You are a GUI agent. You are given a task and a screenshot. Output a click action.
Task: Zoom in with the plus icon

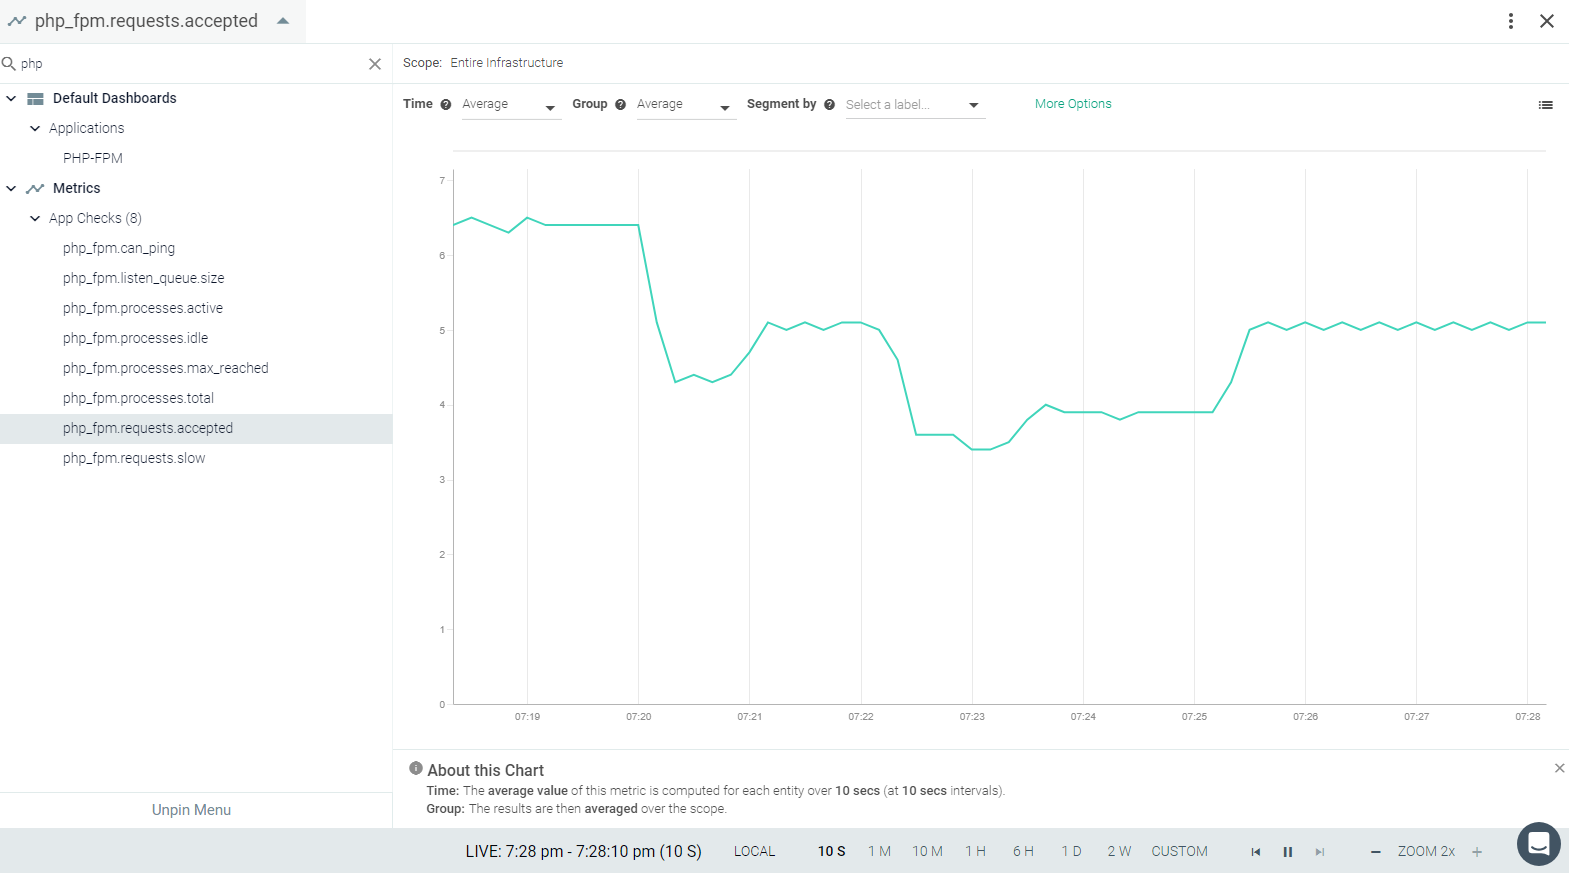coord(1477,852)
